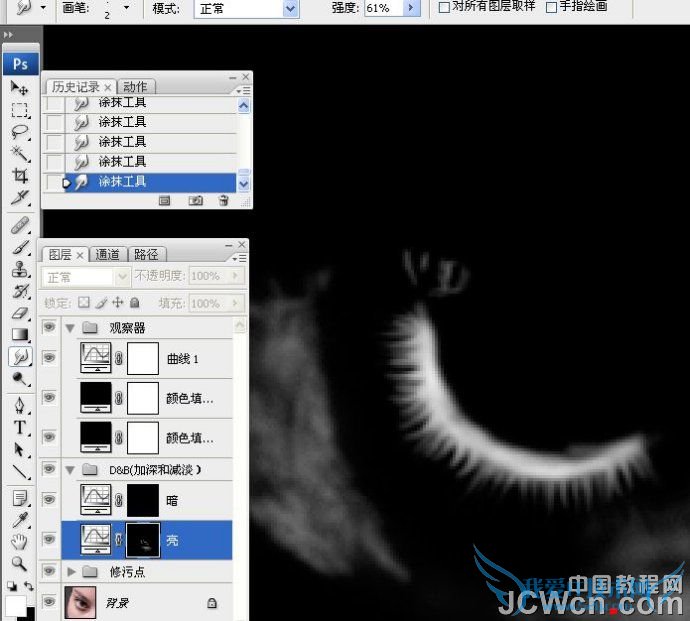This screenshot has width=690, height=621.
Task: Open the brush preset picker arrow
Action: click(x=126, y=7)
